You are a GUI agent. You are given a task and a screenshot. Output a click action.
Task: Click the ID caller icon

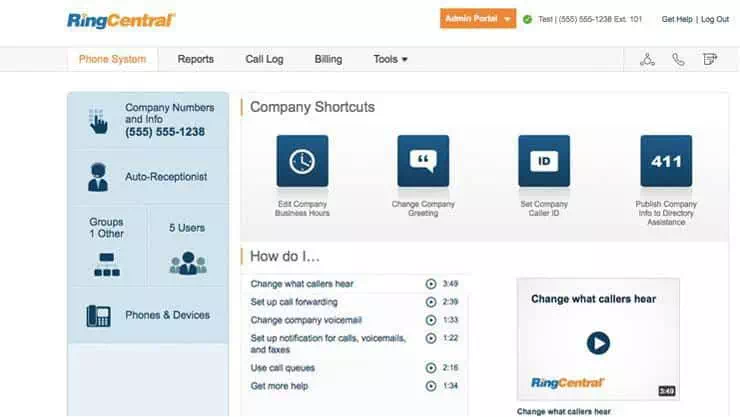(544, 161)
